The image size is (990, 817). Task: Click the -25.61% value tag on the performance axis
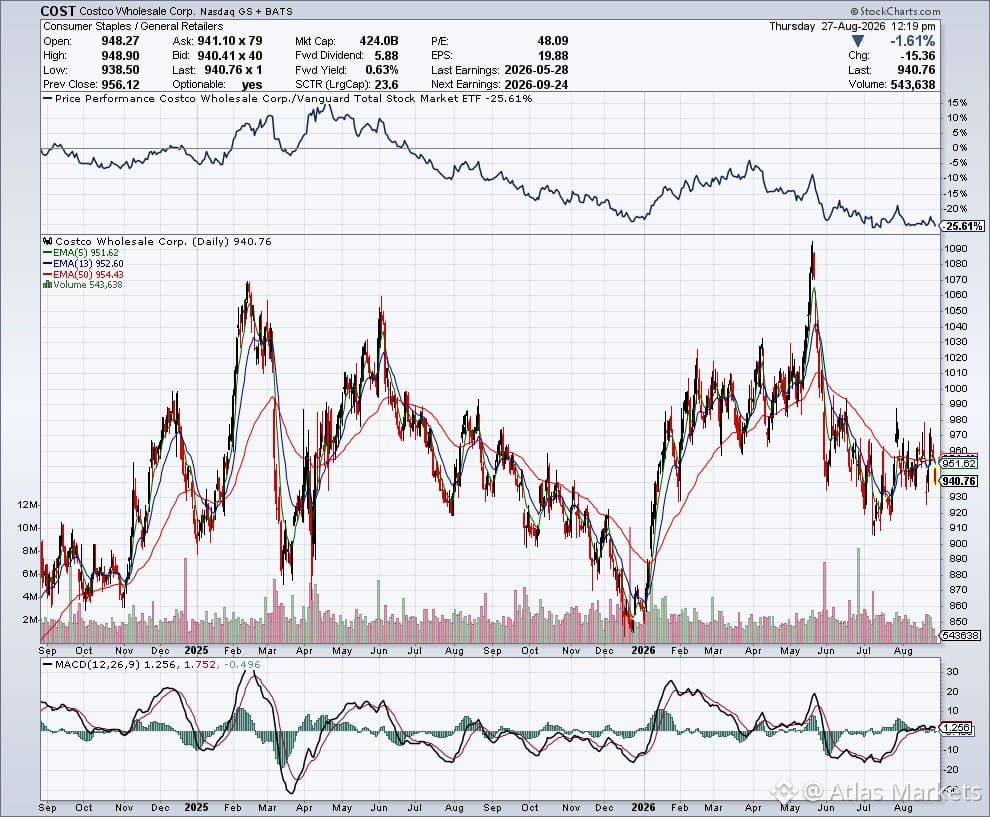962,226
